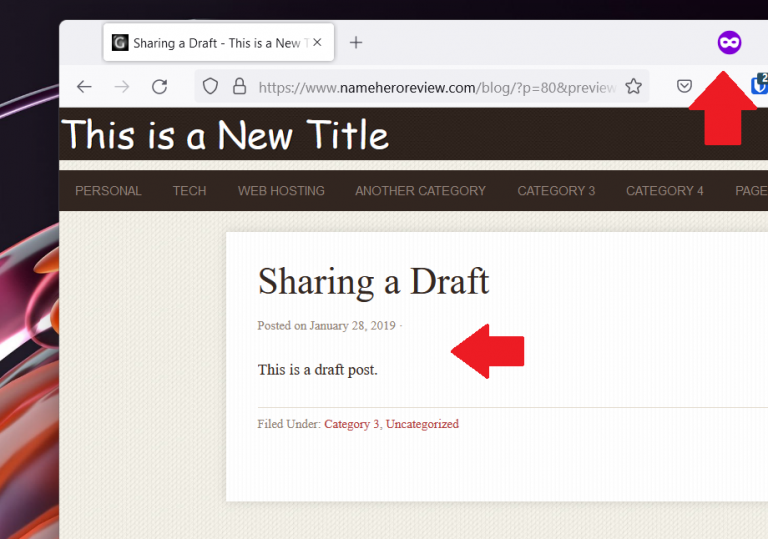Click the Posted on January 28, 2019 text

(x=327, y=326)
